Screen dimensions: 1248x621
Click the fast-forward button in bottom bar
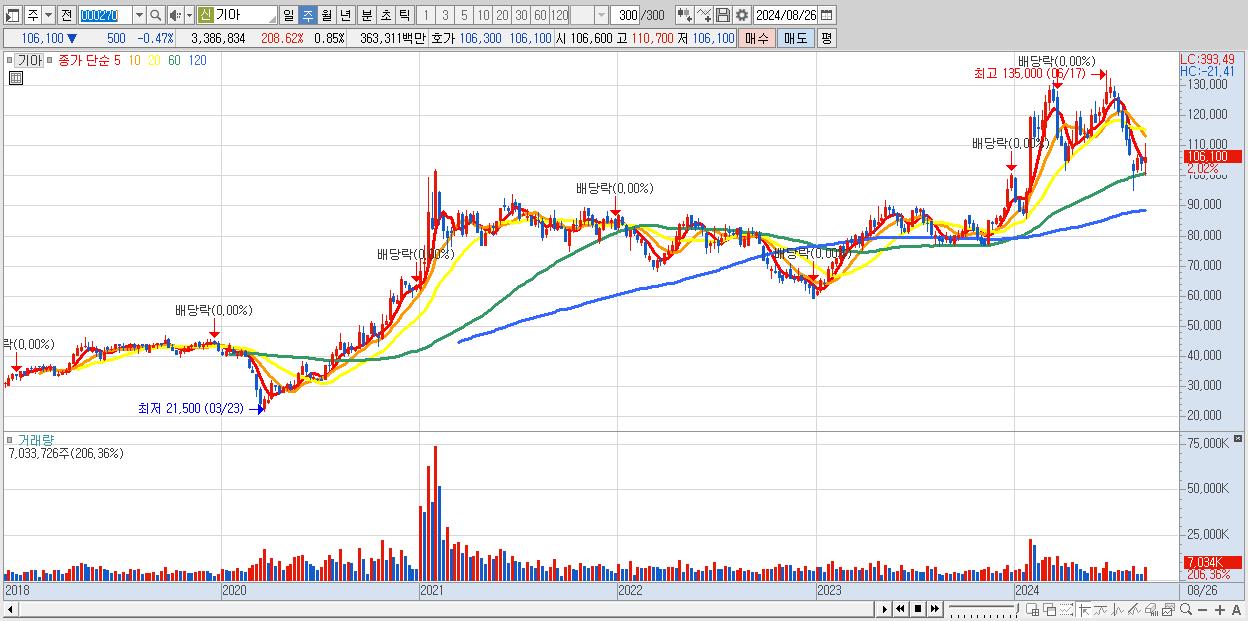(934, 609)
